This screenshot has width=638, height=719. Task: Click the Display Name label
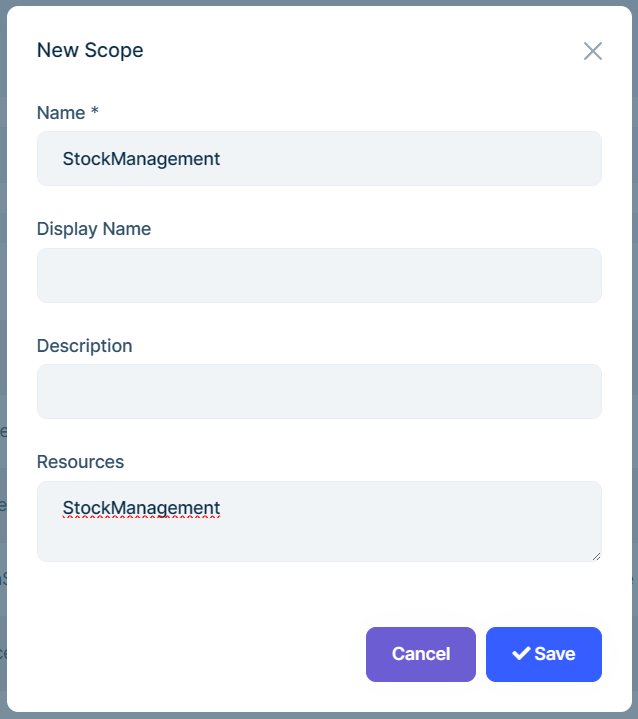(x=93, y=229)
